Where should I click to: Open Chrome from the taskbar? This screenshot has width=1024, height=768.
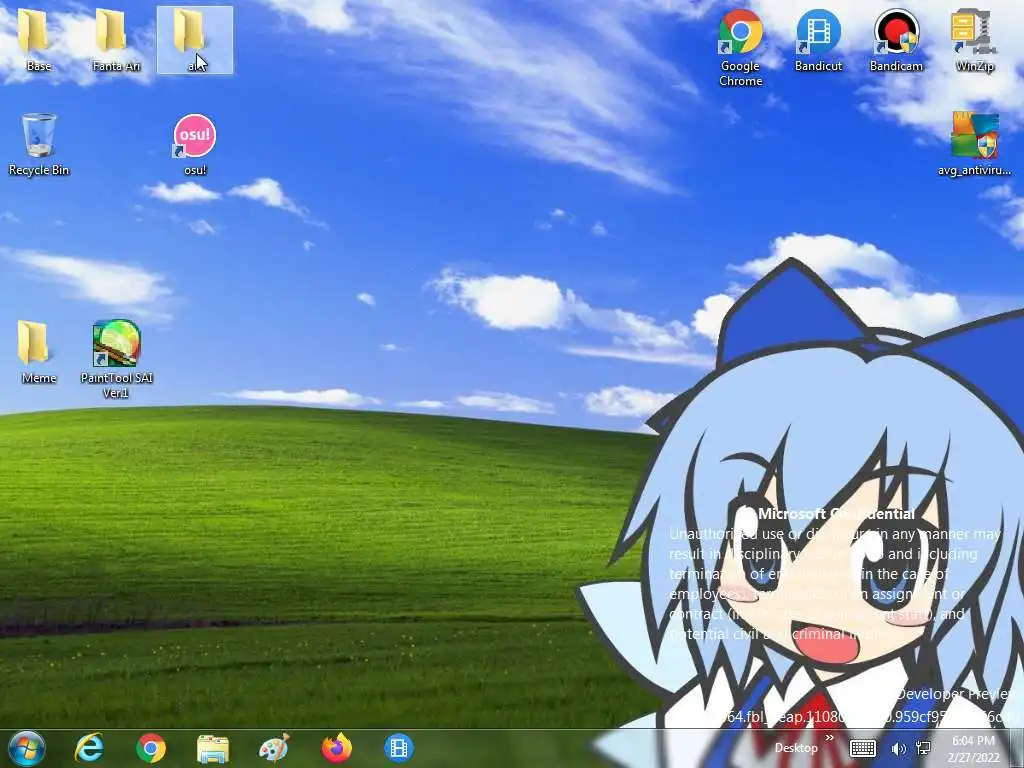click(151, 748)
